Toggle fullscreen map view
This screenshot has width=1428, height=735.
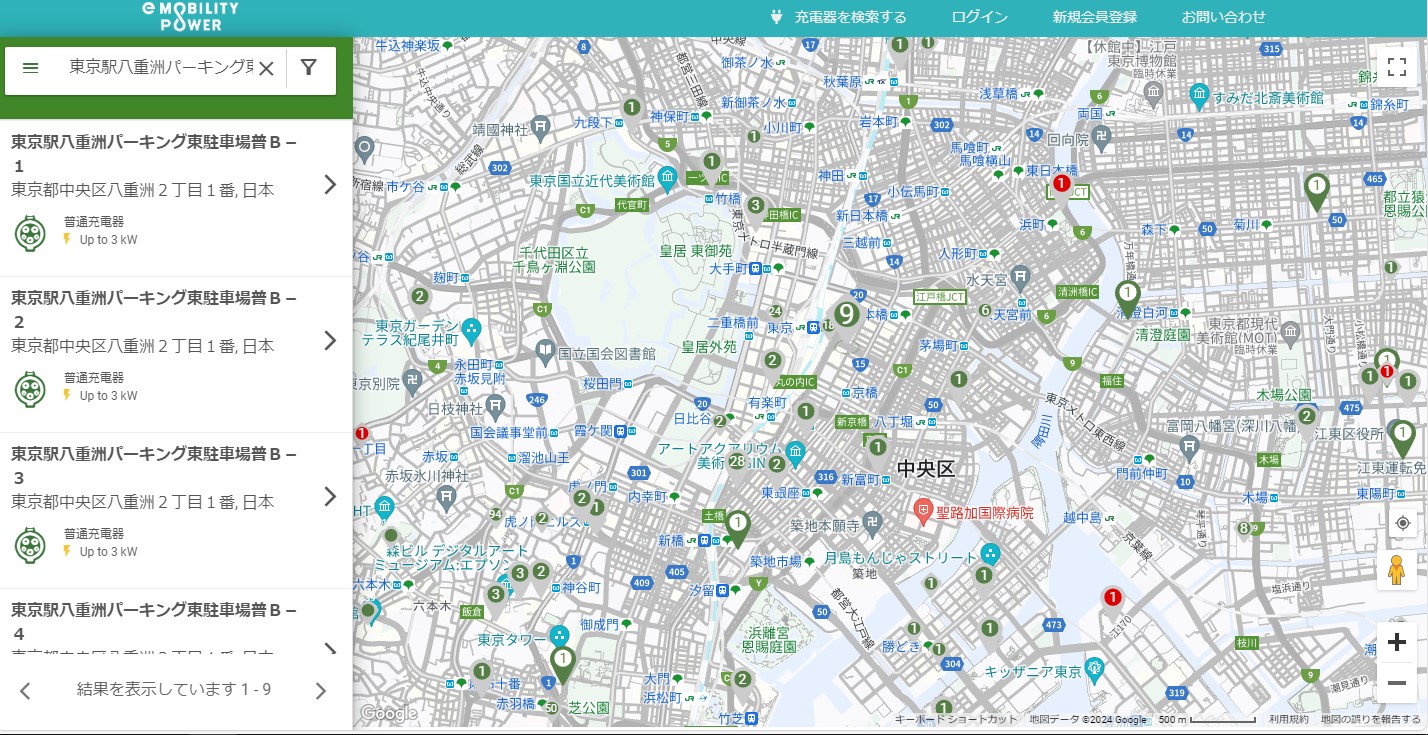(1397, 68)
